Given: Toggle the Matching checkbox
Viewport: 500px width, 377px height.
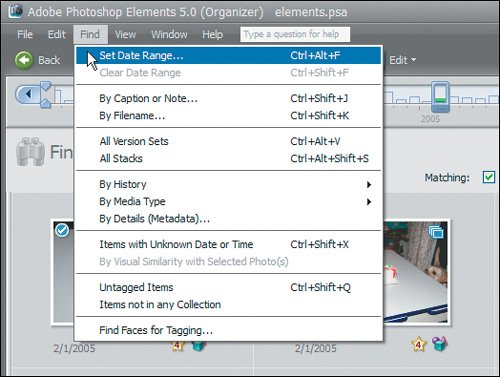Looking at the screenshot, I should point(489,177).
